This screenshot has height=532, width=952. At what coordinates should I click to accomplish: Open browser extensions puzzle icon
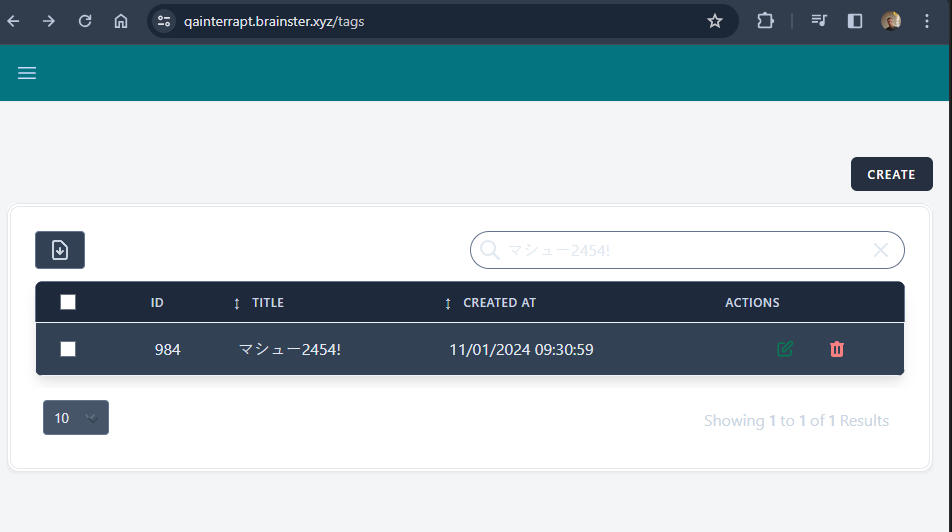coord(765,21)
